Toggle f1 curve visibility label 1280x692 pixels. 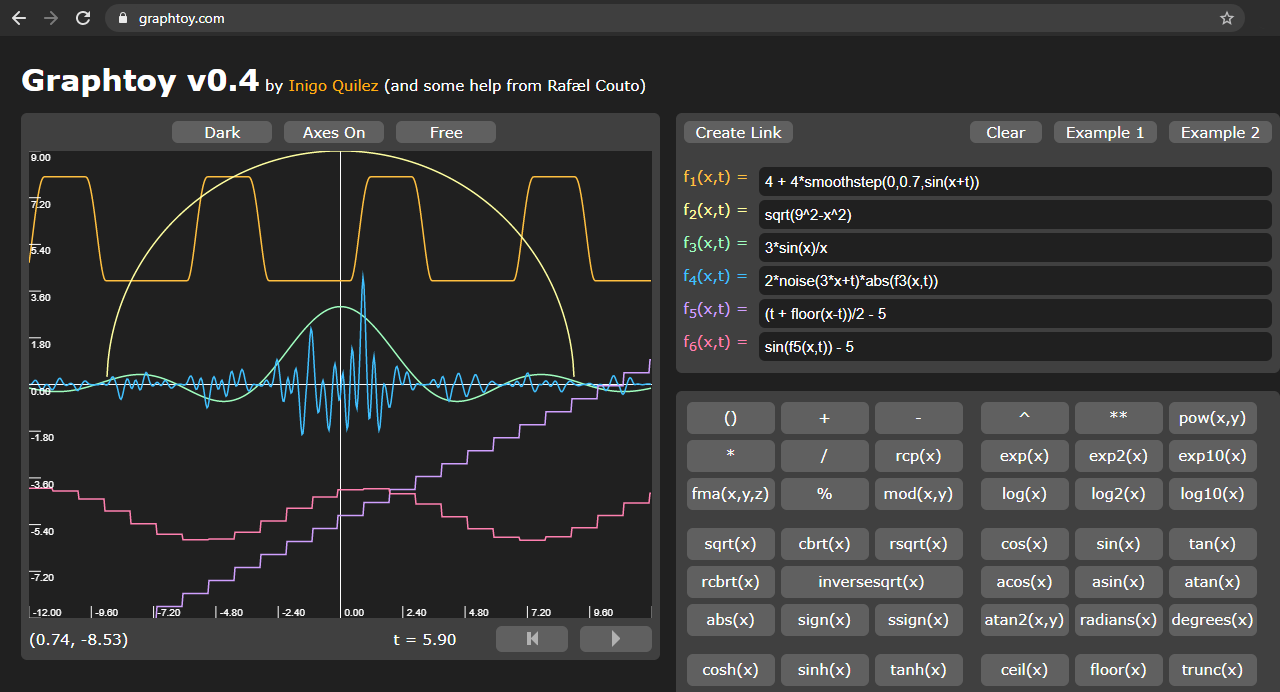715,177
